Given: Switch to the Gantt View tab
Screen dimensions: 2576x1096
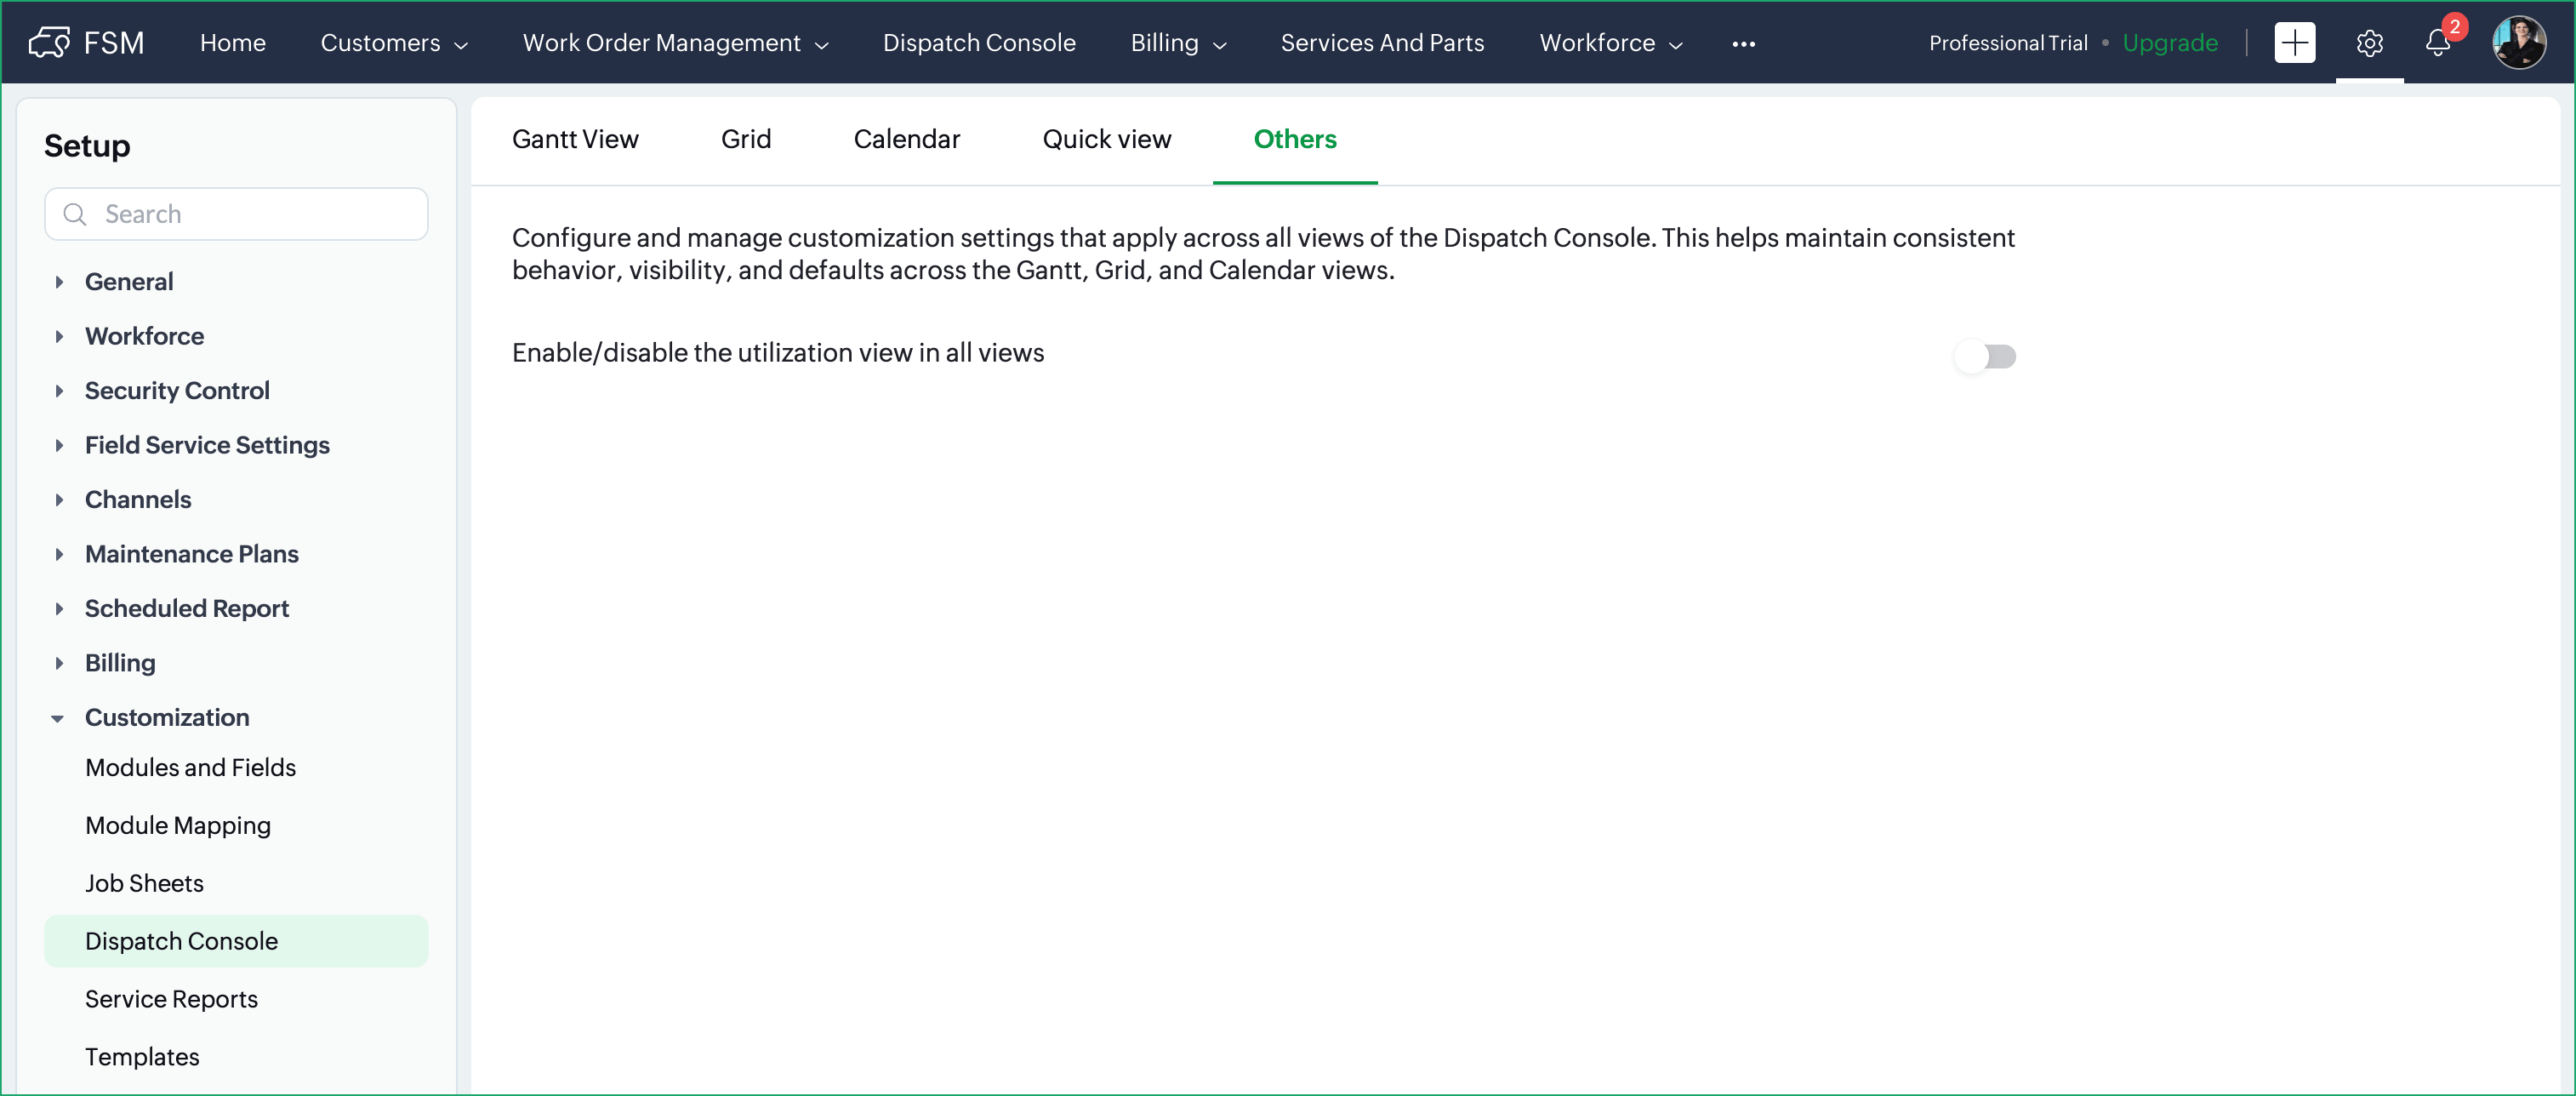Looking at the screenshot, I should click(575, 139).
